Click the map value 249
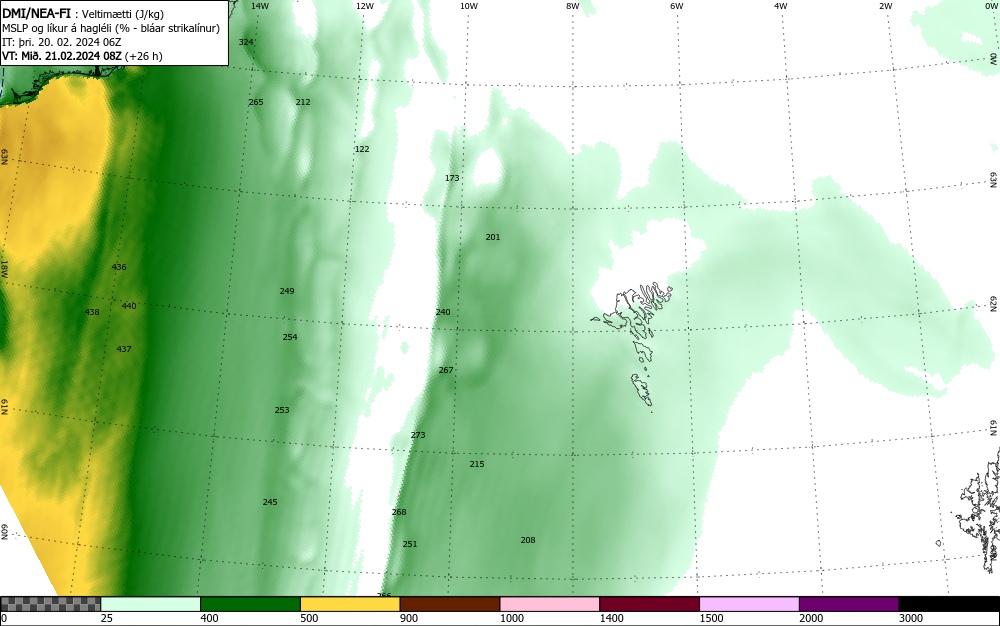Image resolution: width=1000 pixels, height=626 pixels. coord(287,291)
